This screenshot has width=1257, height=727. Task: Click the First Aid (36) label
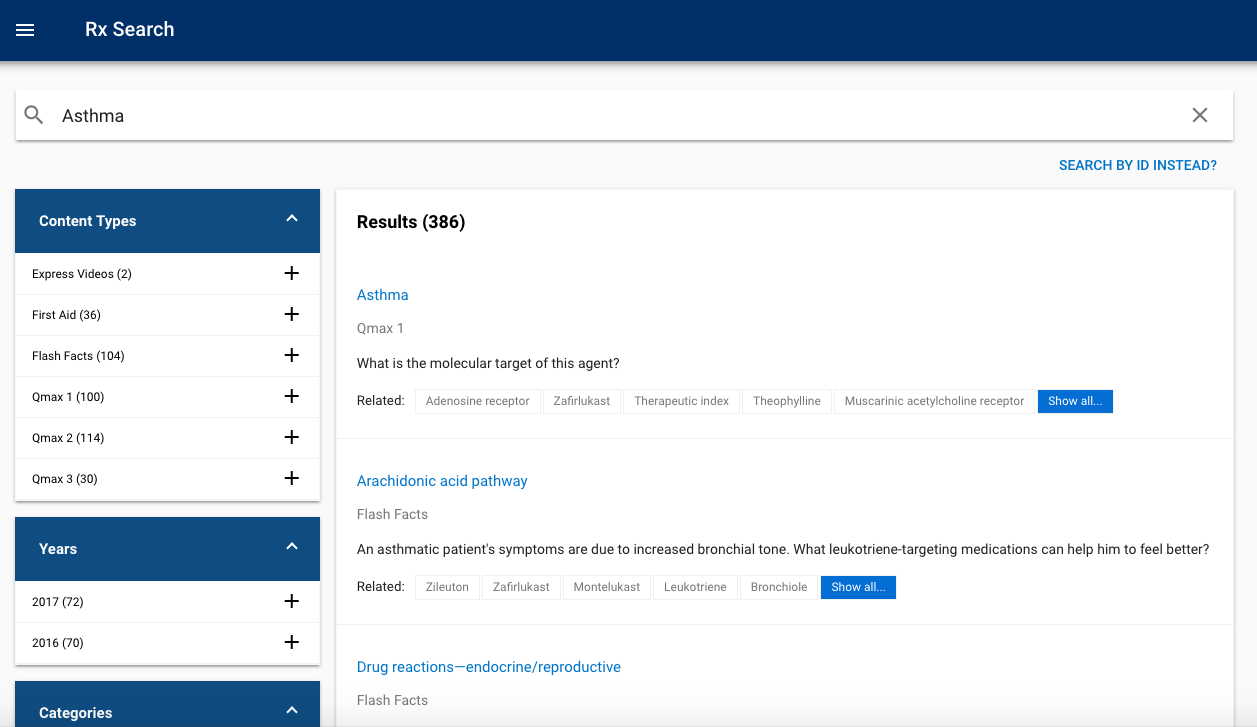click(x=66, y=315)
